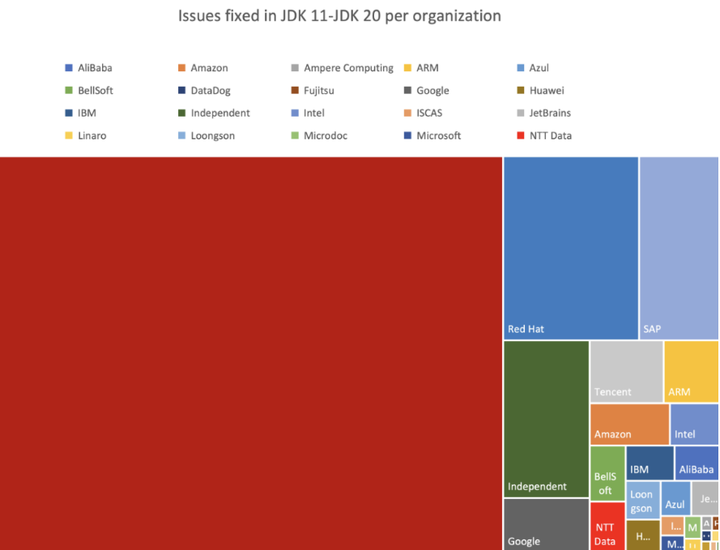This screenshot has height=550, width=720.
Task: Click the ARM yellow treemap block
Action: click(x=691, y=371)
